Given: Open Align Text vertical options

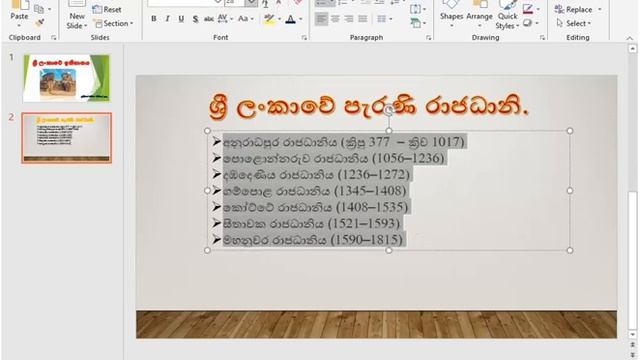Looking at the screenshot, I should [x=418, y=9].
